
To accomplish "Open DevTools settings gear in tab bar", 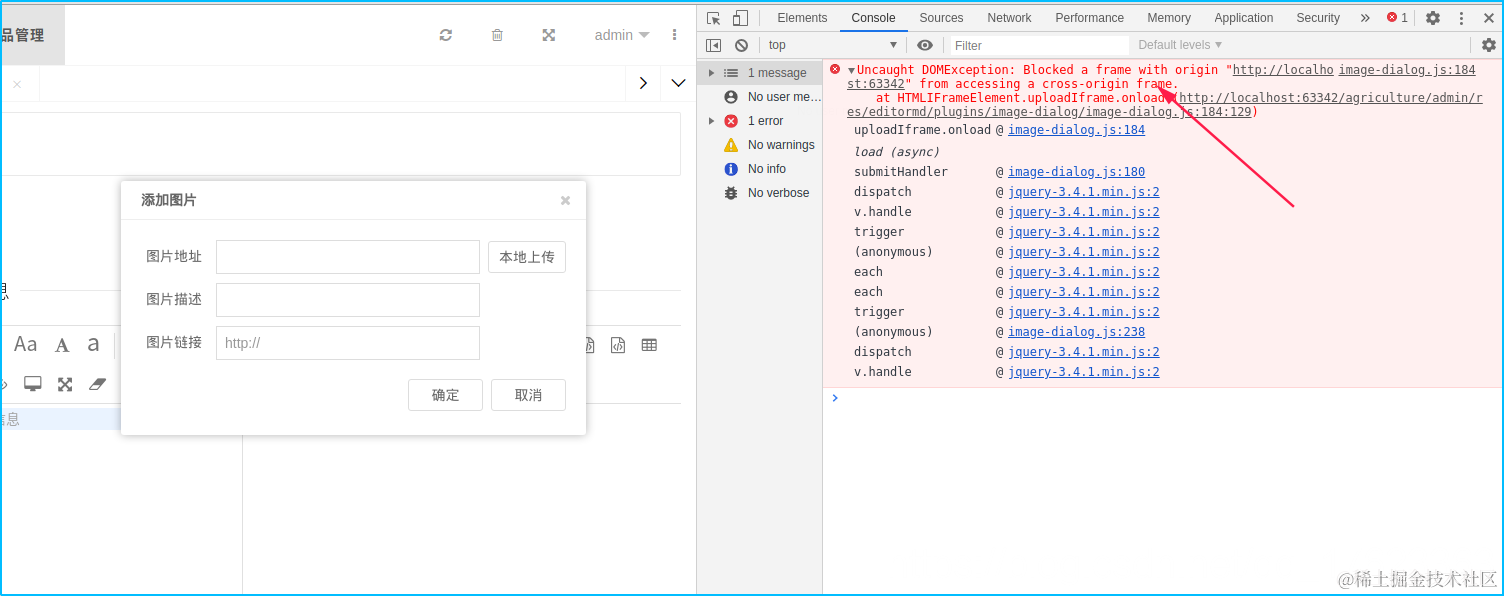I will (x=1433, y=18).
